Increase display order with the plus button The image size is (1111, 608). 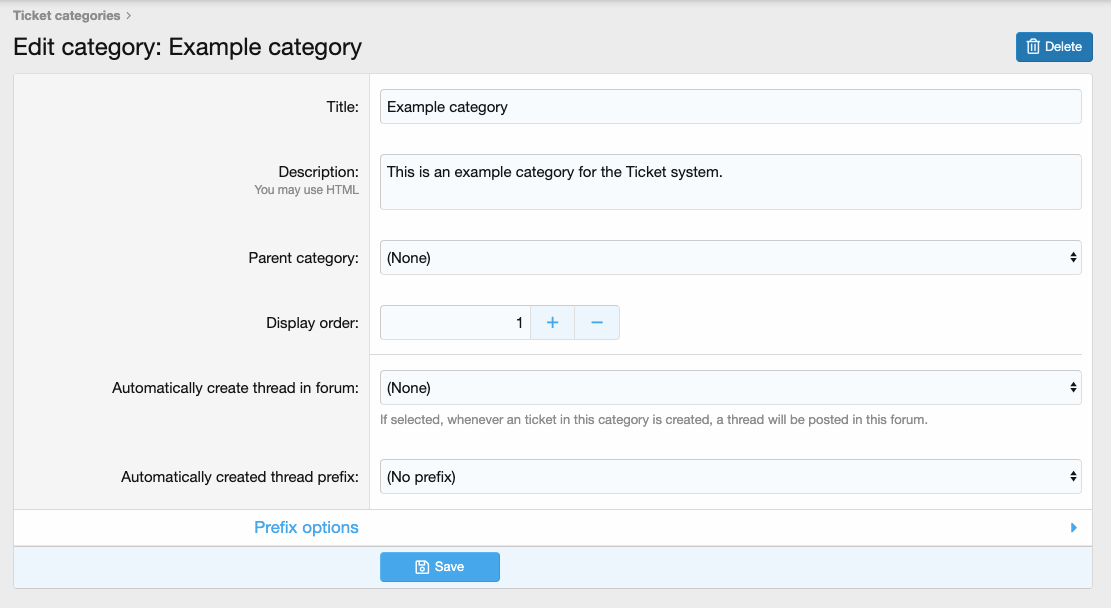(x=552, y=323)
